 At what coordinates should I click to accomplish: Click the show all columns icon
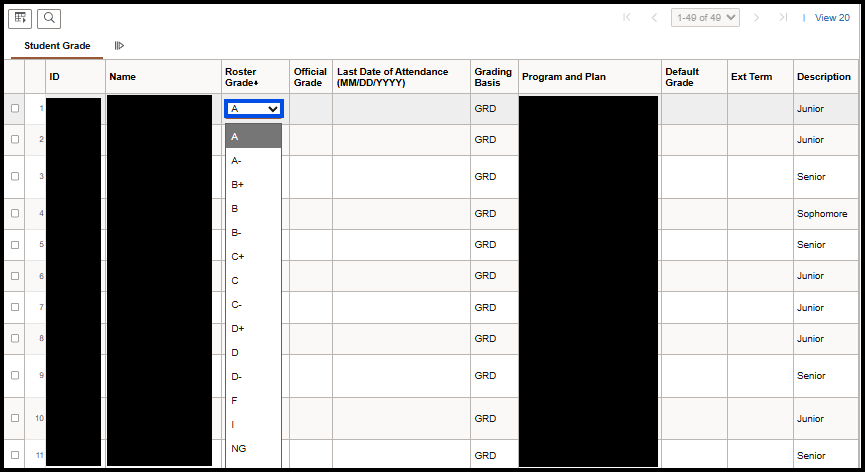click(x=119, y=46)
